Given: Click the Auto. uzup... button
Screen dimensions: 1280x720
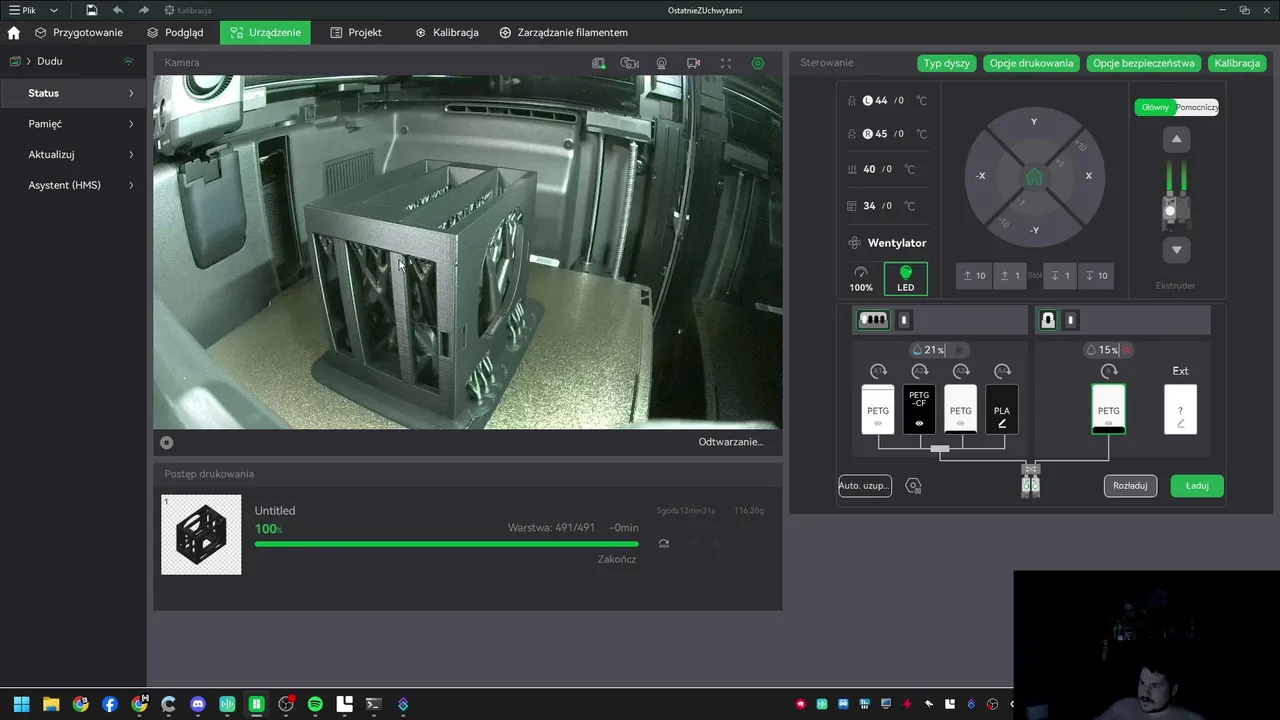Looking at the screenshot, I should pos(865,486).
